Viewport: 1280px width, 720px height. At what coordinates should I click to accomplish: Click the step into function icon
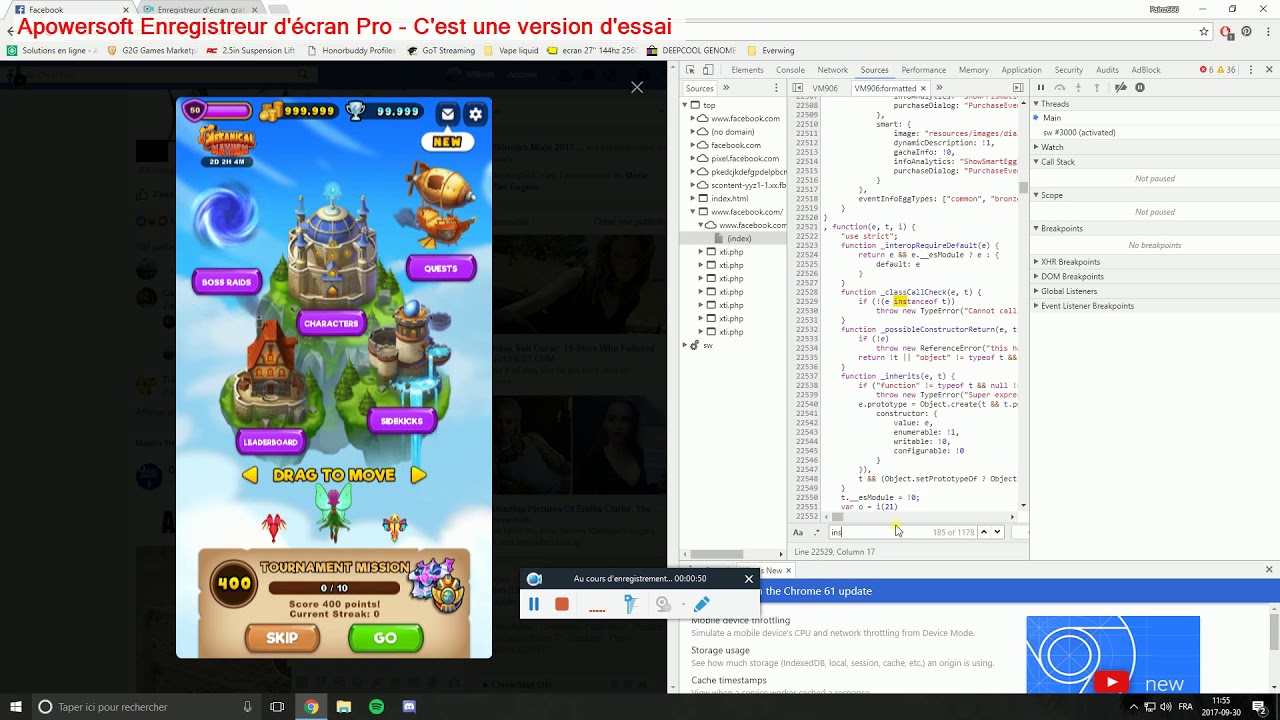point(1079,88)
